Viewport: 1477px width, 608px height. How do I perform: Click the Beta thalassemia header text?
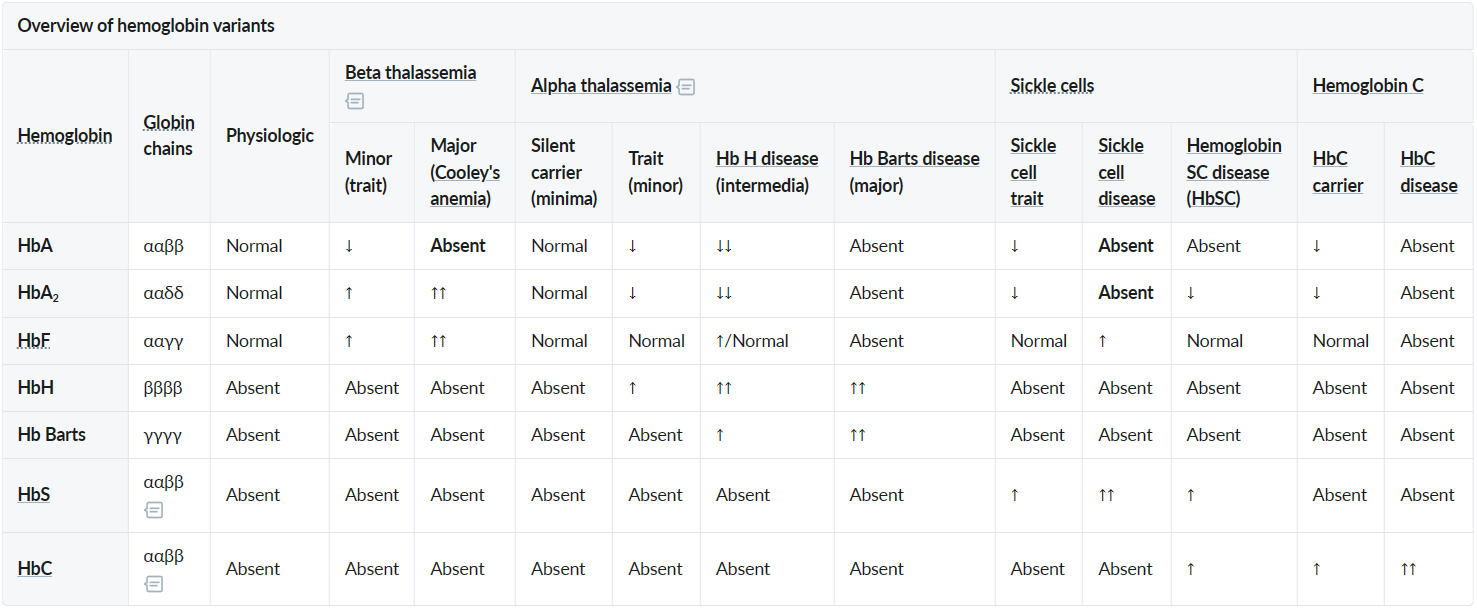pyautogui.click(x=411, y=73)
